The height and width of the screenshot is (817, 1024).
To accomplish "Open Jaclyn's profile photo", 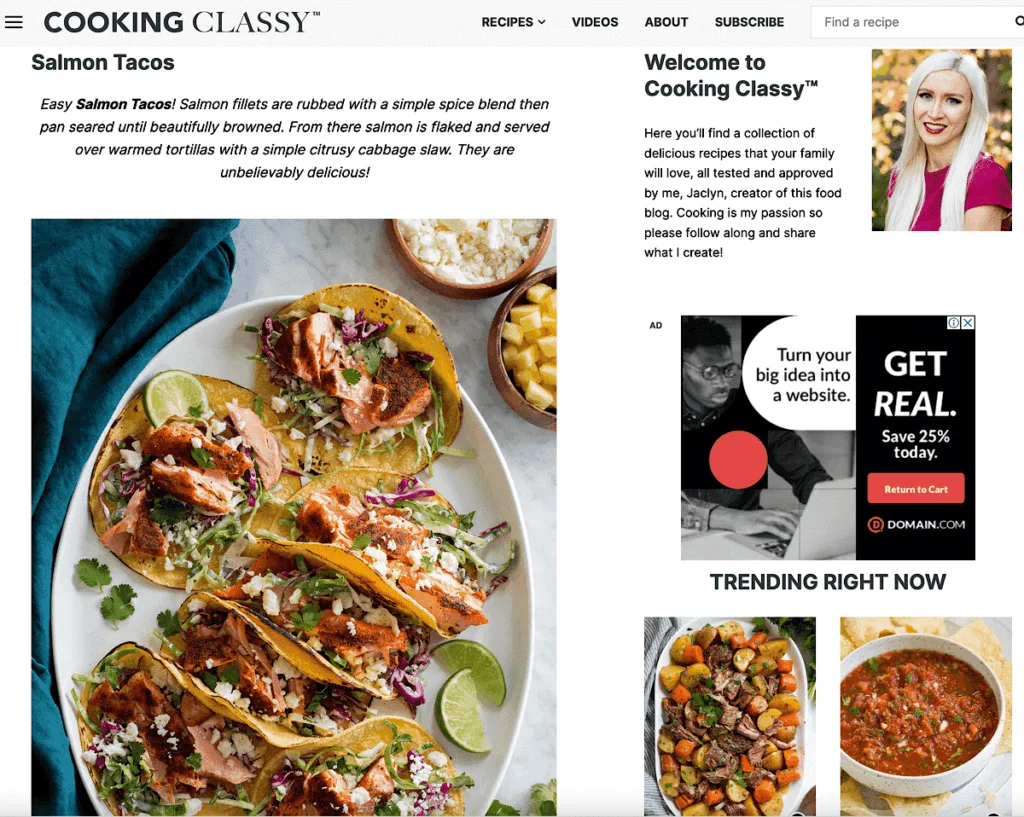I will (941, 140).
